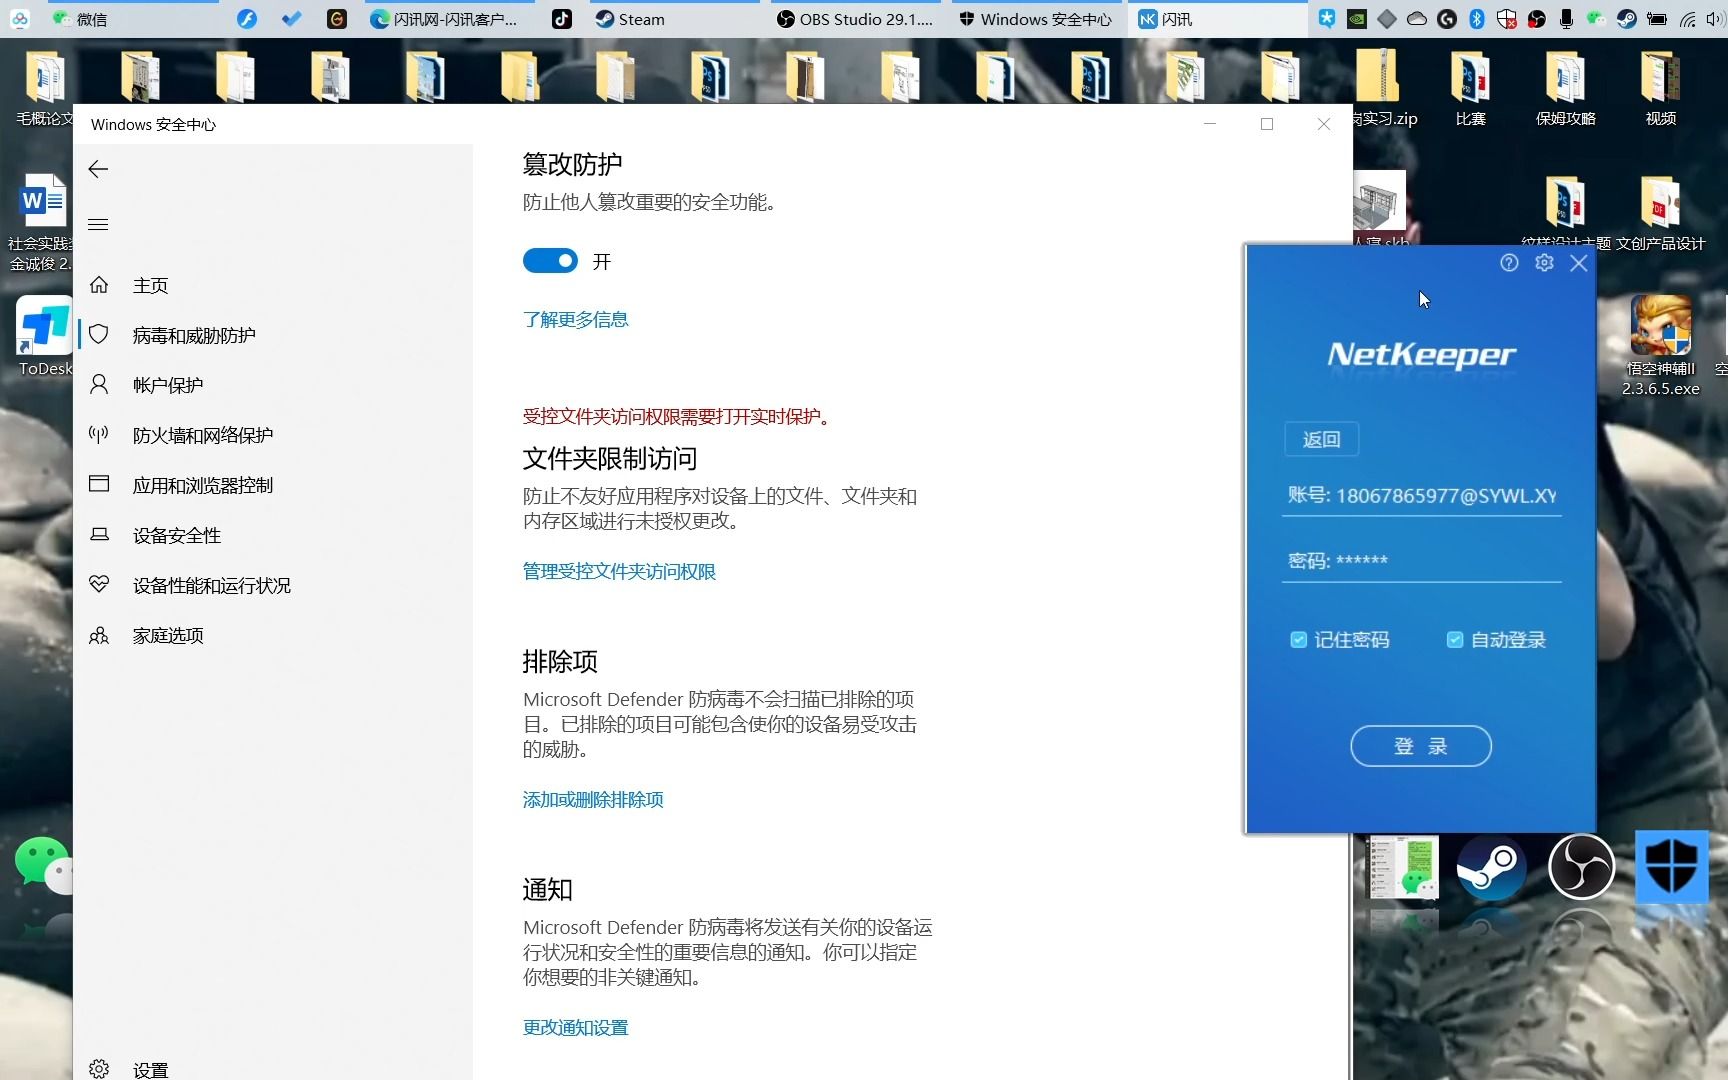Screen dimensions: 1728x1080
Task: Click the person icon for 帐户保护
Action: point(99,385)
